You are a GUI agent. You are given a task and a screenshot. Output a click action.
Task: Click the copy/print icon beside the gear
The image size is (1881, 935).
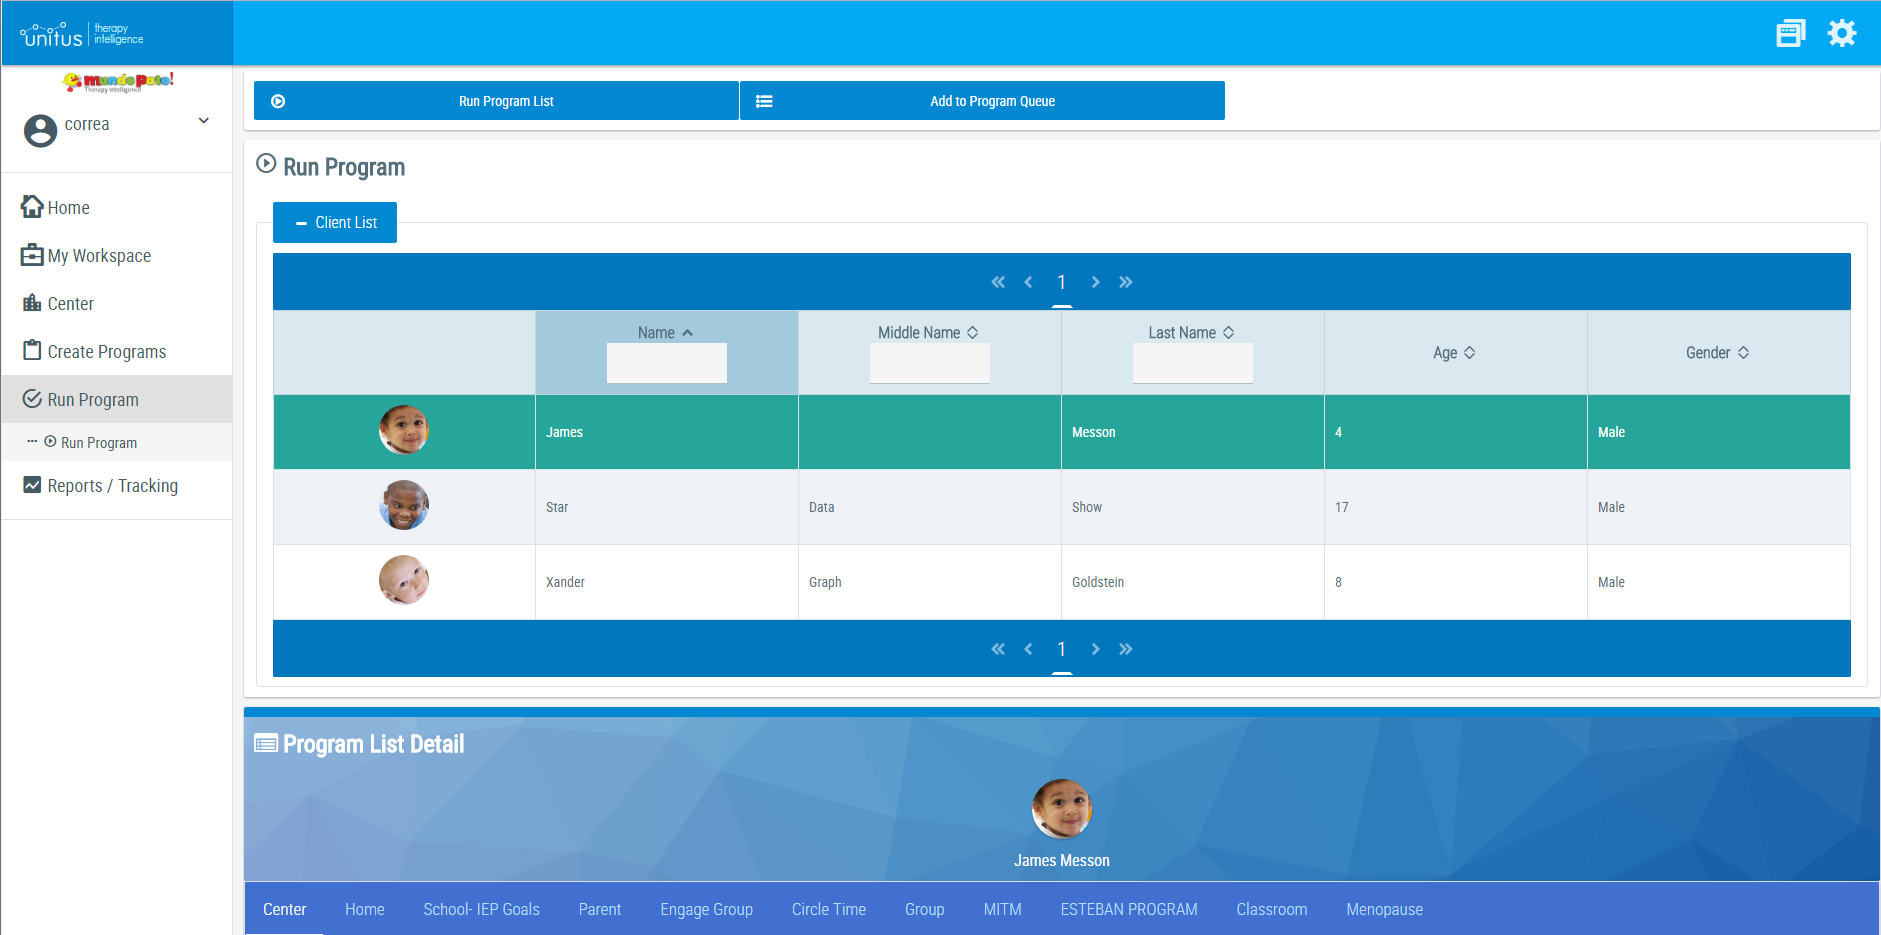1791,33
